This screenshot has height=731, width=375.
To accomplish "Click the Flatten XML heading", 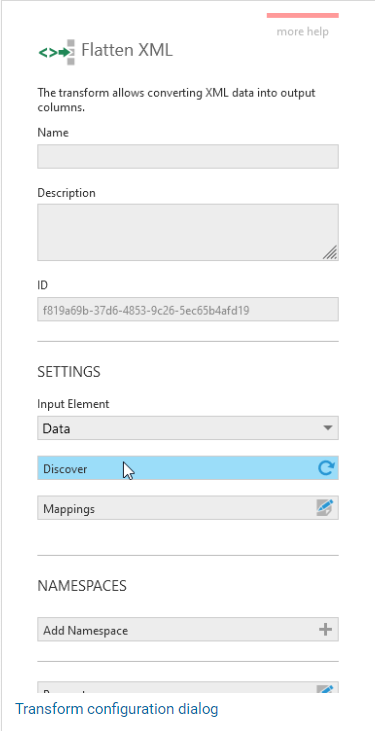I will click(127, 50).
